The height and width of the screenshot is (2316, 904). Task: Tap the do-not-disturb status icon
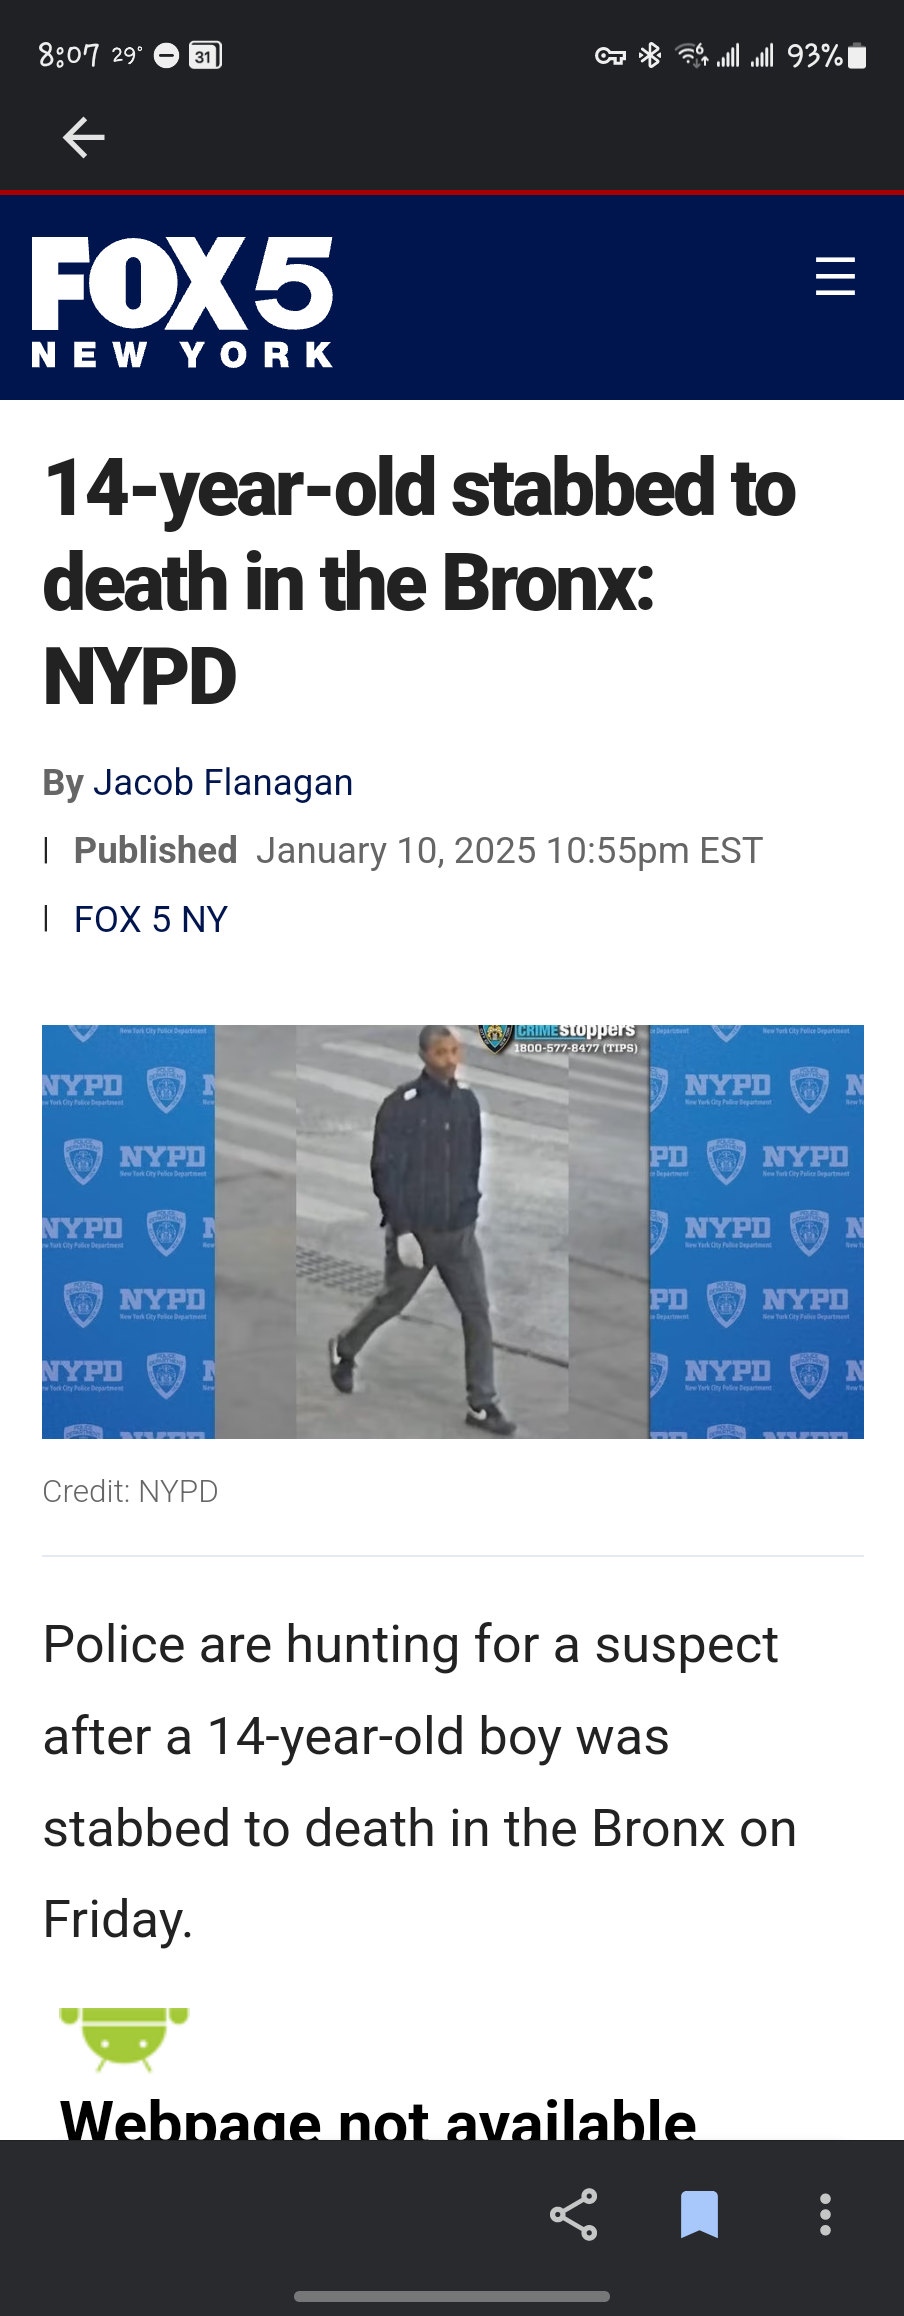[167, 56]
